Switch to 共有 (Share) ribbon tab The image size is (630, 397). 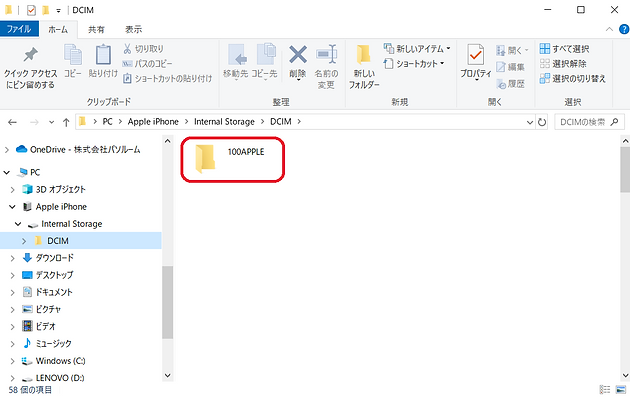[x=96, y=29]
